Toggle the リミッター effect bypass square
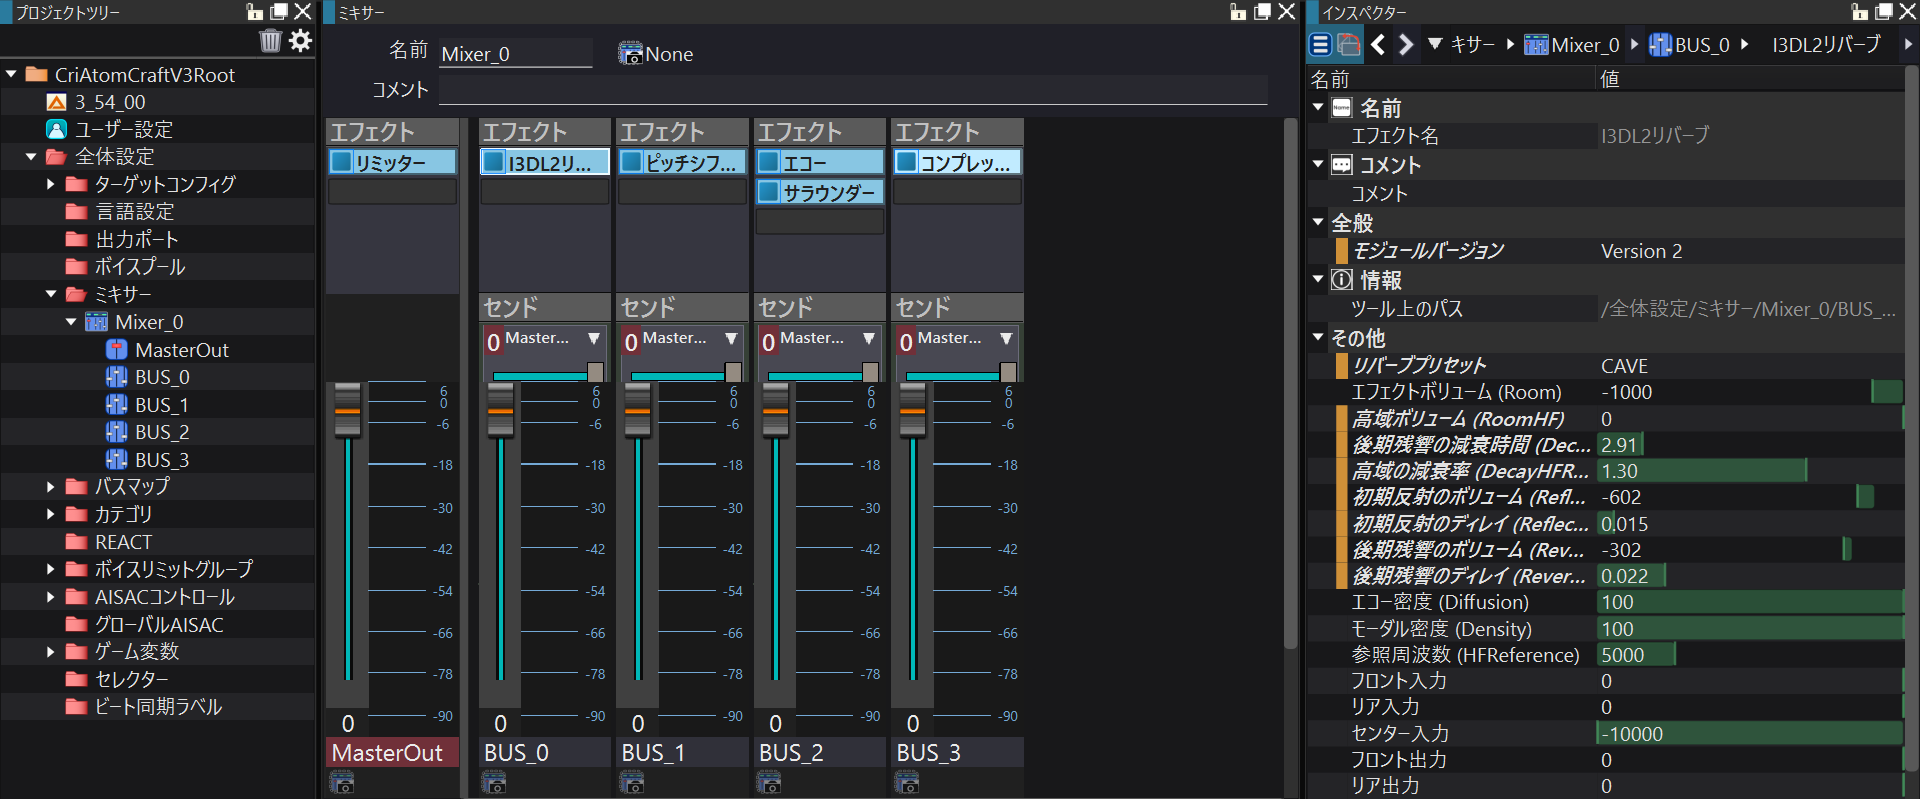The image size is (1920, 799). point(342,161)
